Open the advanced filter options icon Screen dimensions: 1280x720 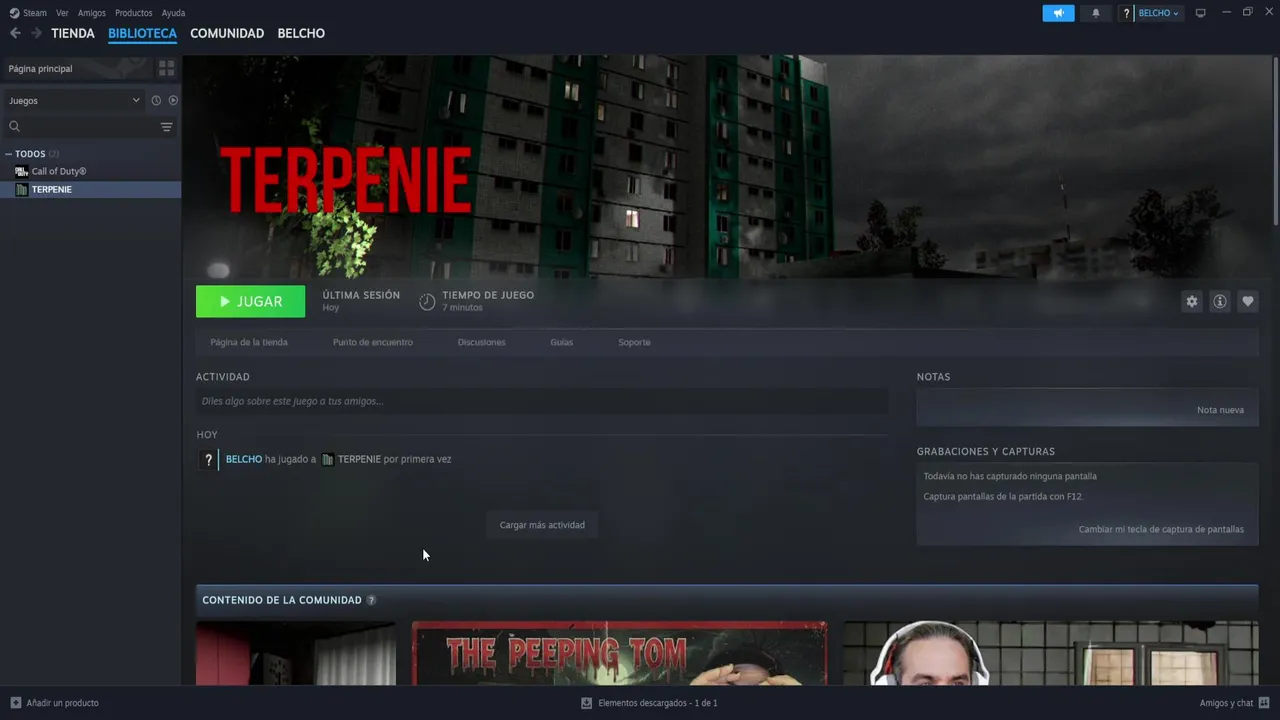click(x=167, y=127)
